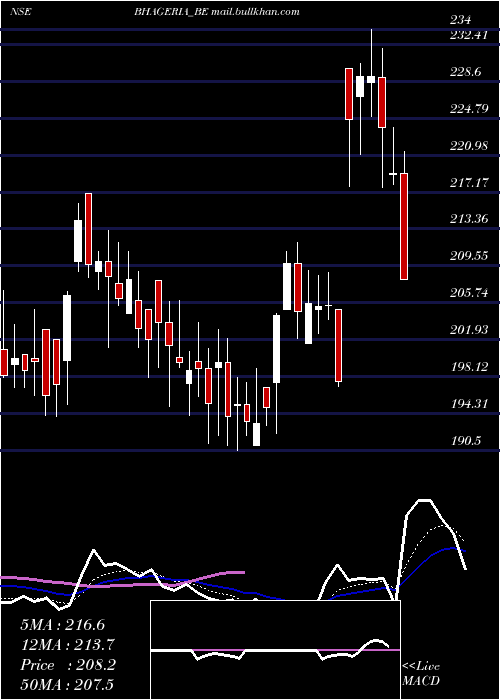
Task: Click the 194.31 price axis label
Action: (469, 404)
